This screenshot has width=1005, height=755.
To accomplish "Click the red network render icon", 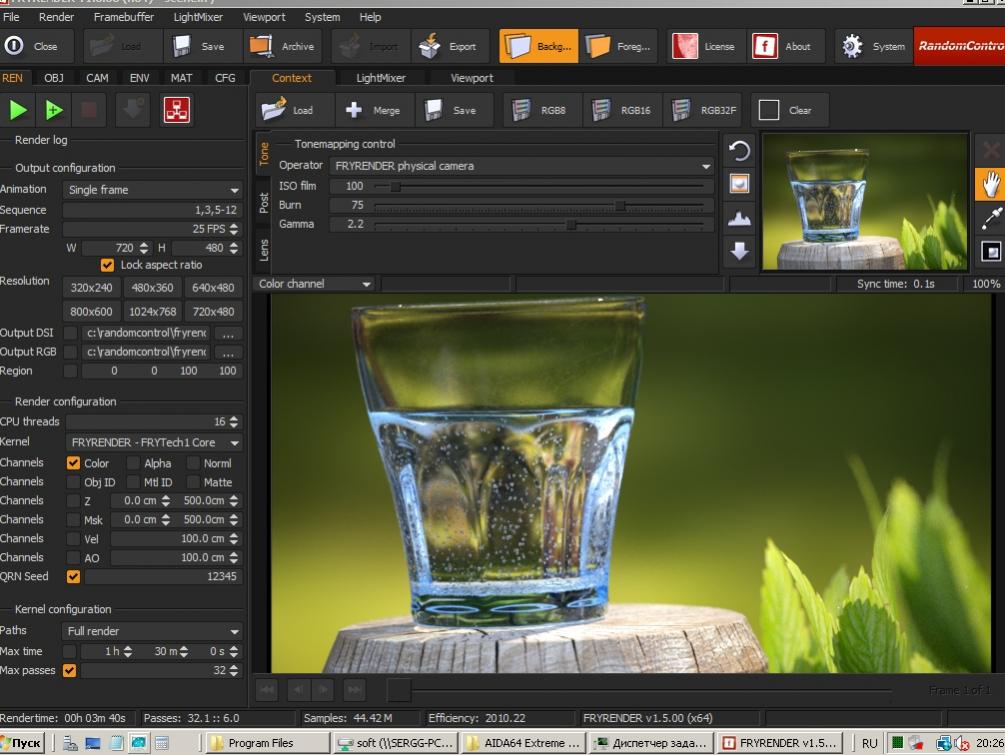I will [176, 110].
